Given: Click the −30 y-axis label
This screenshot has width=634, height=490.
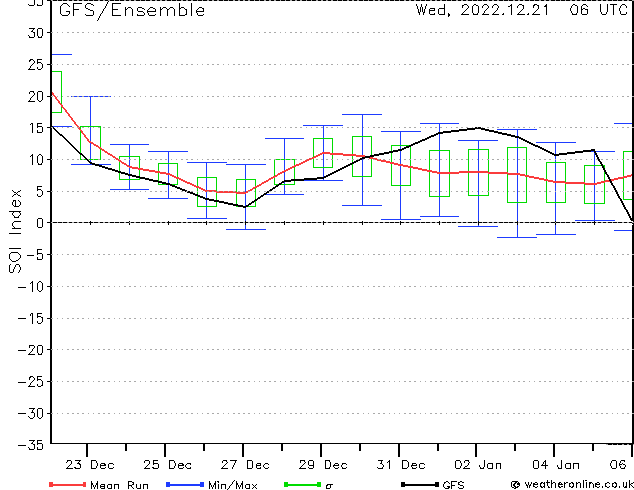Looking at the screenshot, I should [31, 413].
